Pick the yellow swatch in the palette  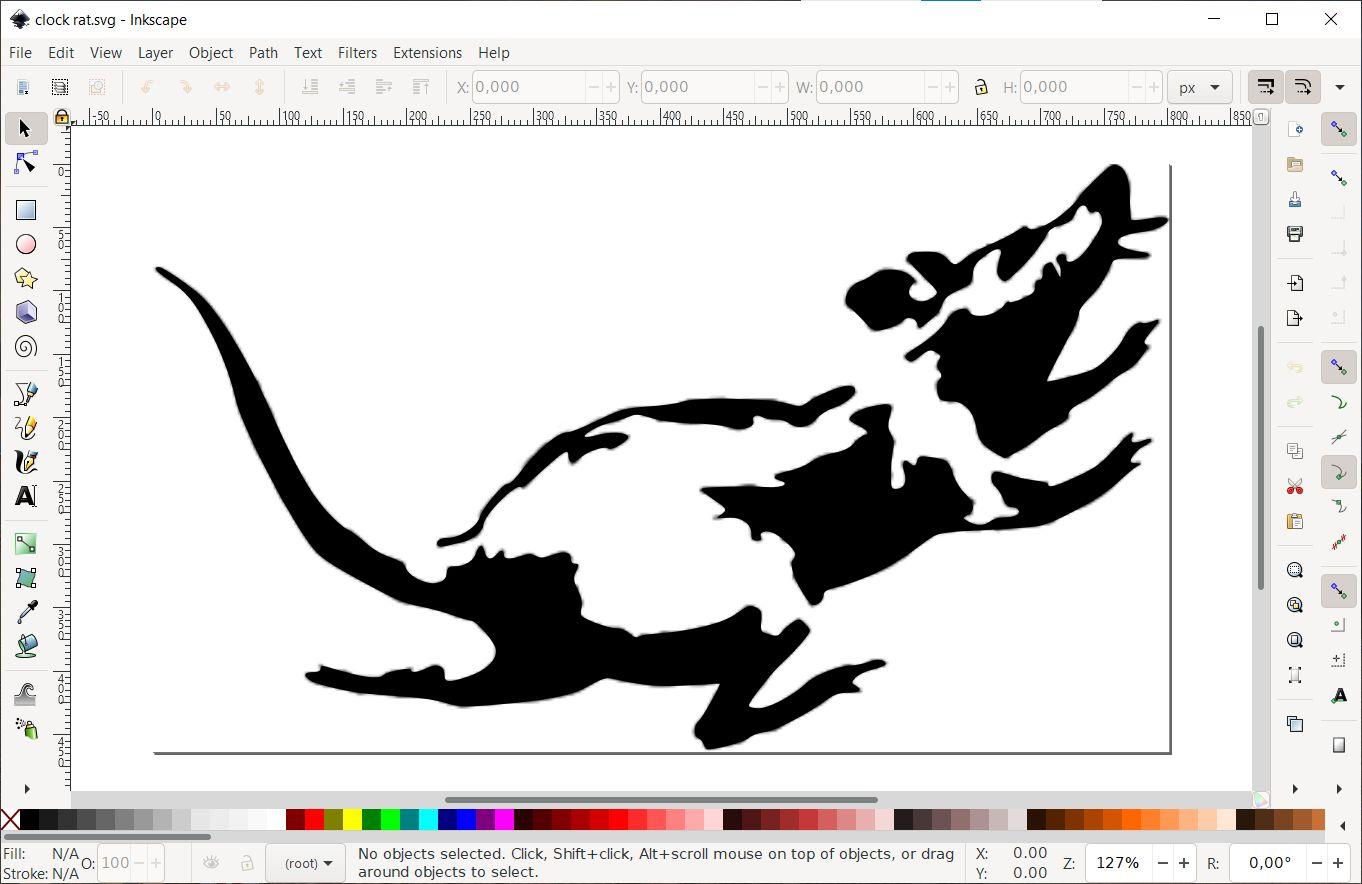352,820
